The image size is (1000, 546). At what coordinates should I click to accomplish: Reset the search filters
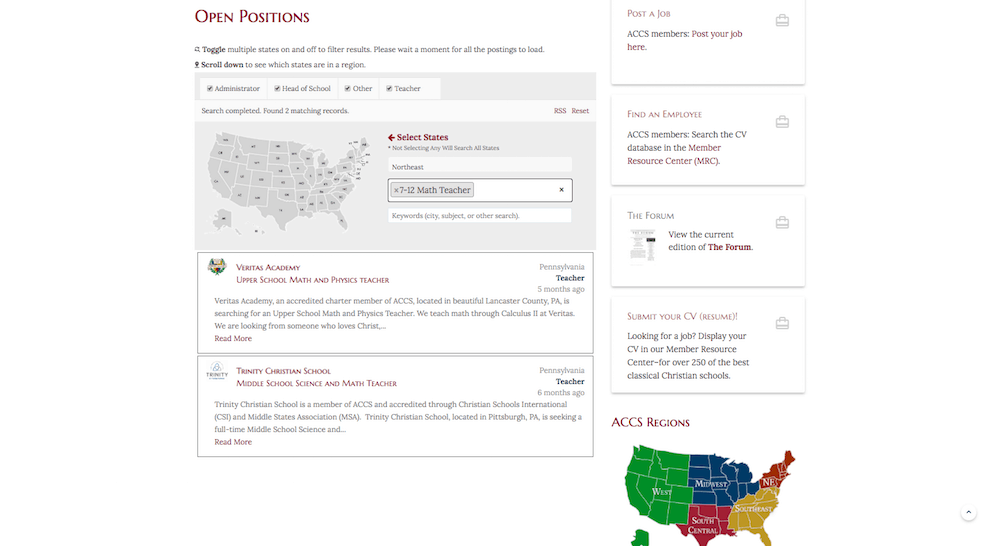point(580,110)
